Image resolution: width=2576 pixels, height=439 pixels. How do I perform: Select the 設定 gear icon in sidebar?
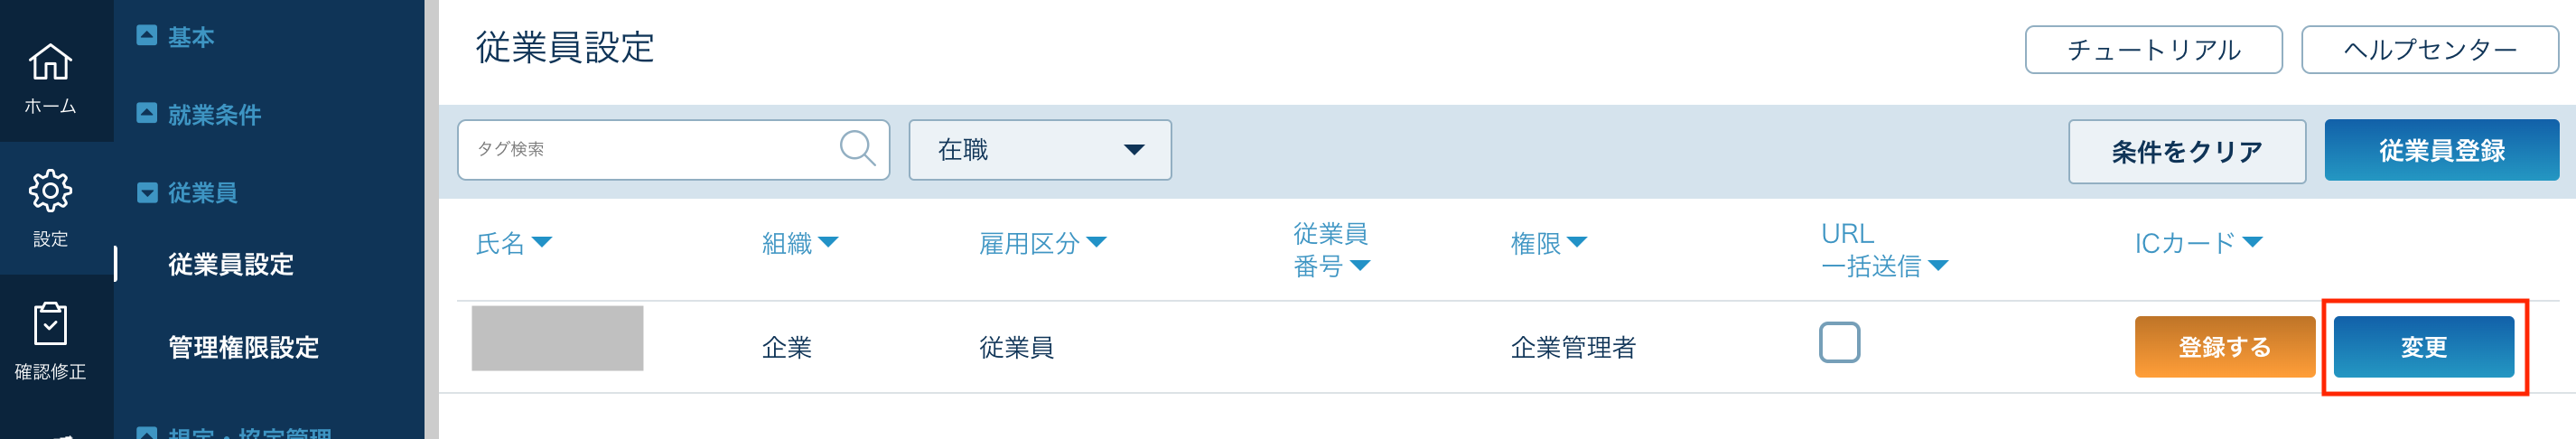click(50, 190)
